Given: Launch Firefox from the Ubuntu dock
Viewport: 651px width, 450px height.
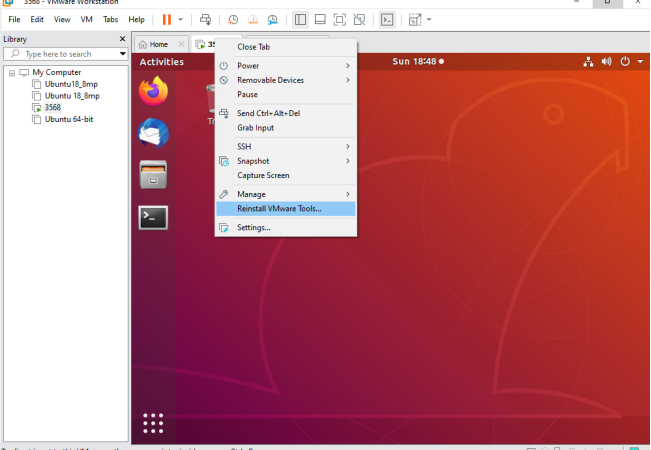Looking at the screenshot, I should point(153,92).
